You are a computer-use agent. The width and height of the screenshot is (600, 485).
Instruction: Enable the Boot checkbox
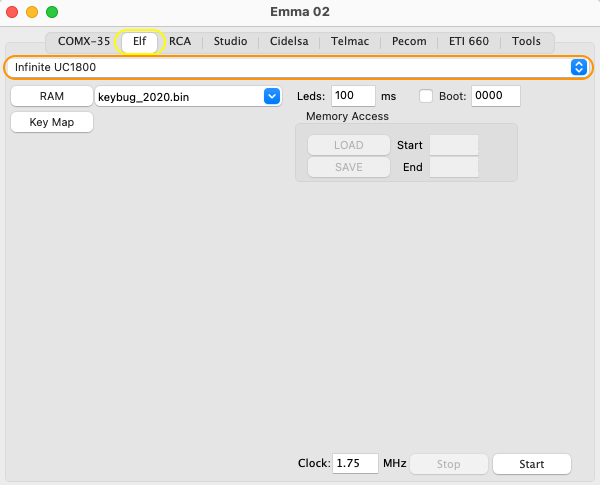click(426, 96)
